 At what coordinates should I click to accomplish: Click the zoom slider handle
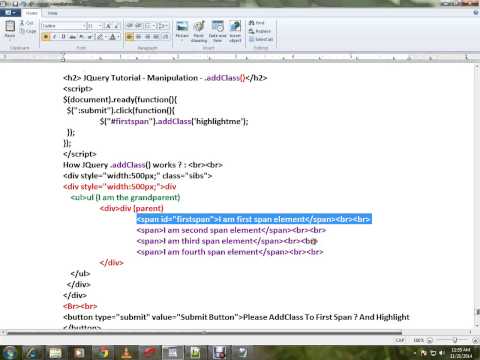[455, 340]
